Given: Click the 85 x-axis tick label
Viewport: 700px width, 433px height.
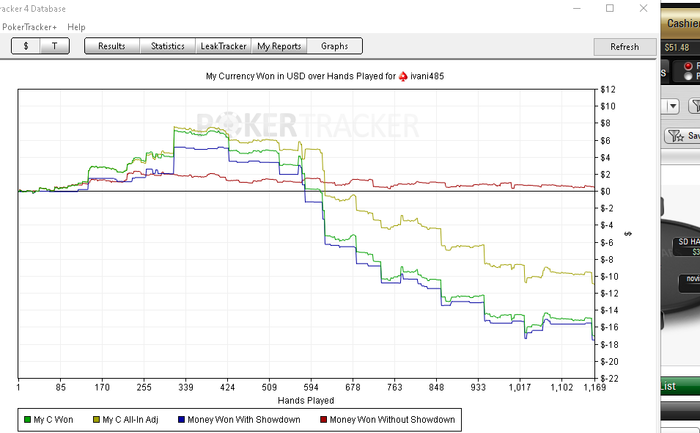Looking at the screenshot, I should (61, 387).
